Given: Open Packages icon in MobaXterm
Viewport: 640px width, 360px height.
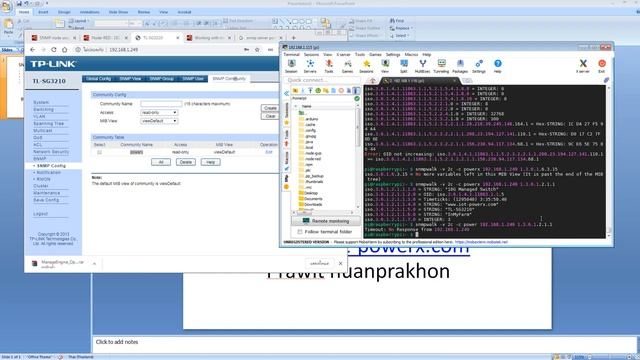Looking at the screenshot, I should 460,66.
